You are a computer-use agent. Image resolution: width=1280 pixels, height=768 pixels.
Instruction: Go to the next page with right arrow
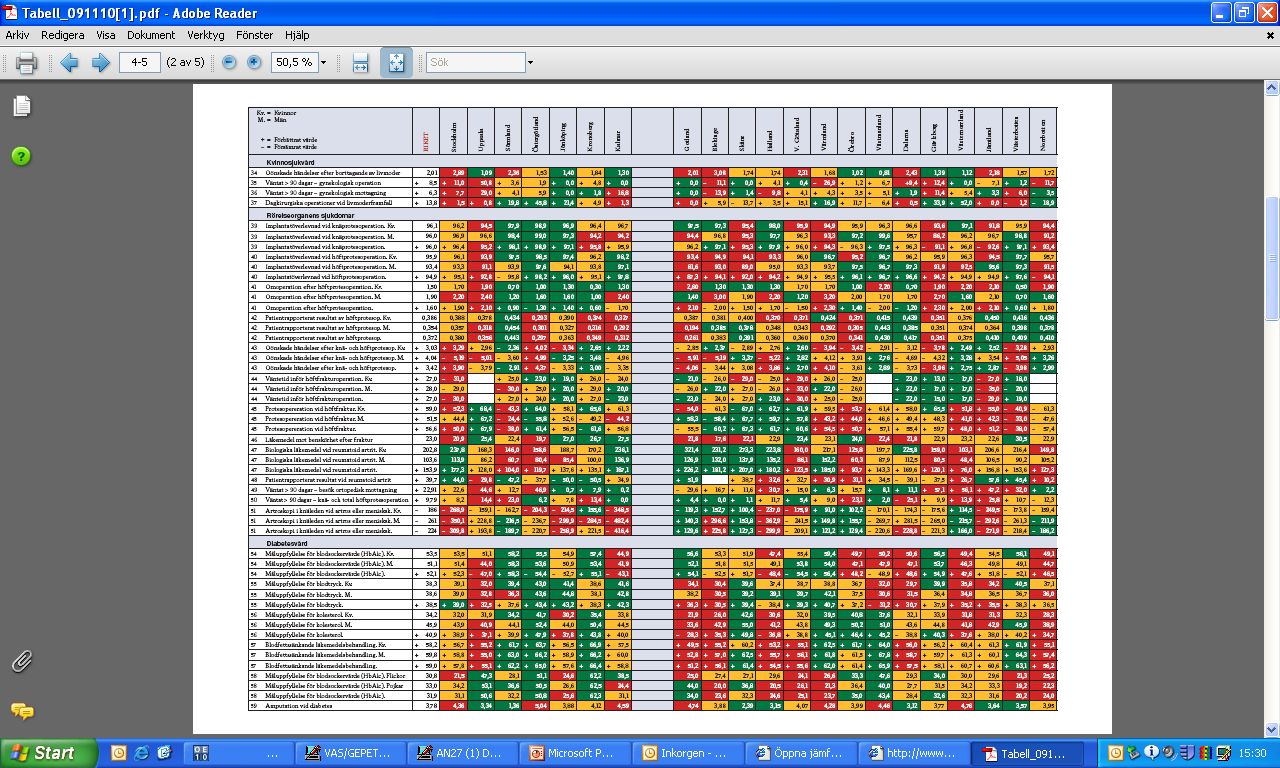100,63
